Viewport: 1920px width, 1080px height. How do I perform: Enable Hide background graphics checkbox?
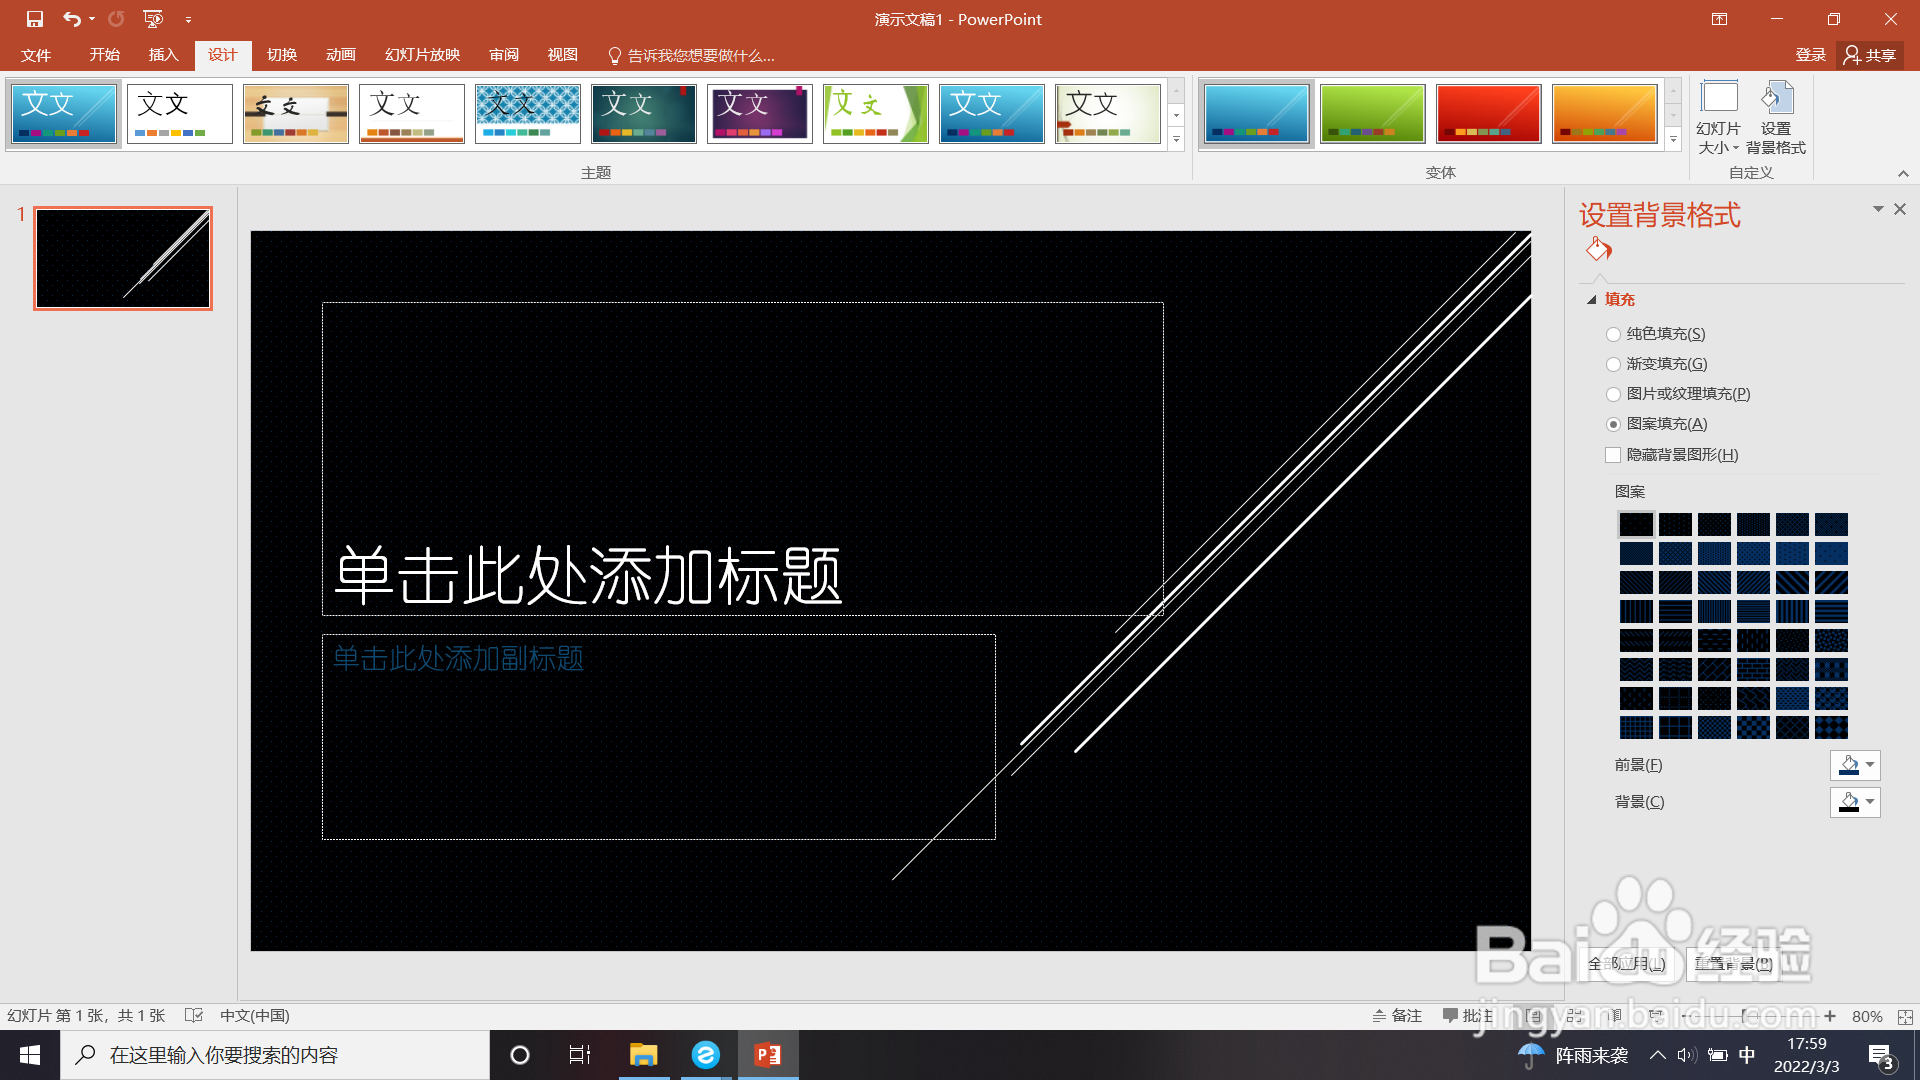tap(1613, 455)
